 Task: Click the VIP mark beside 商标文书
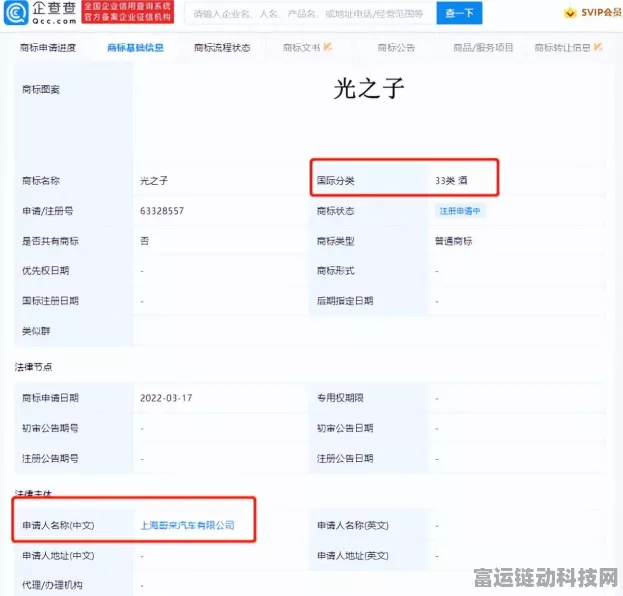(x=328, y=47)
